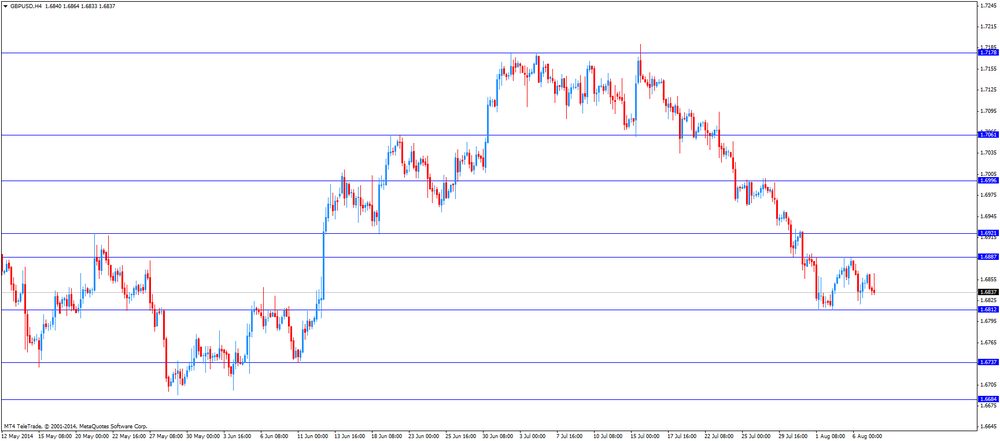Click the 25 Jul 00:00 time label
The height and width of the screenshot is (441, 1000).
coord(756,436)
